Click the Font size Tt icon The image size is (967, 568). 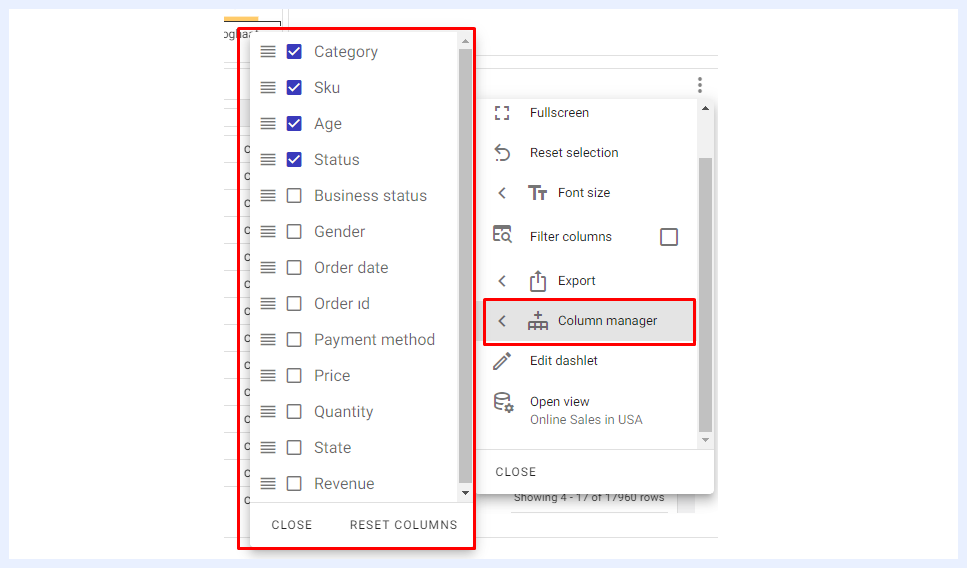tap(537, 193)
